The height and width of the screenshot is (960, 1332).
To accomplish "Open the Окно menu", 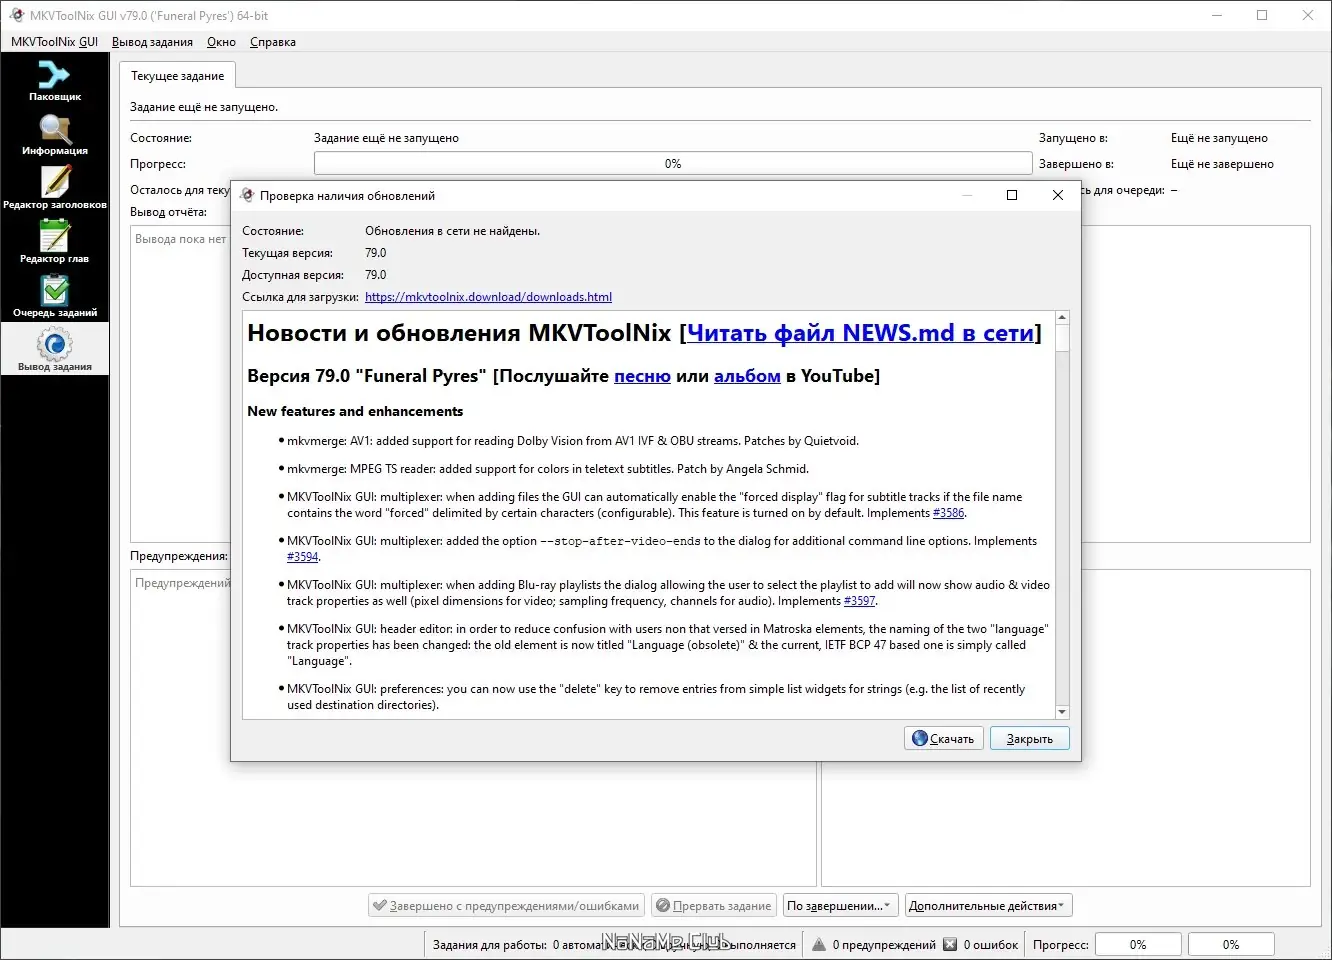I will click(221, 42).
